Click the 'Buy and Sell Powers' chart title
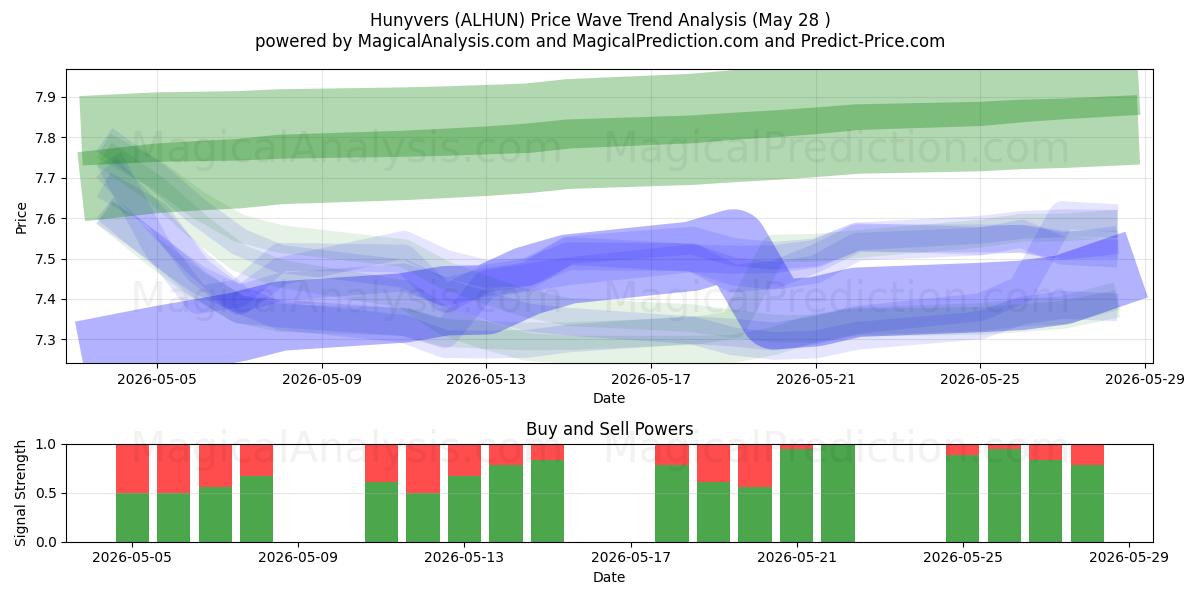Image resolution: width=1200 pixels, height=600 pixels. pyautogui.click(x=609, y=429)
